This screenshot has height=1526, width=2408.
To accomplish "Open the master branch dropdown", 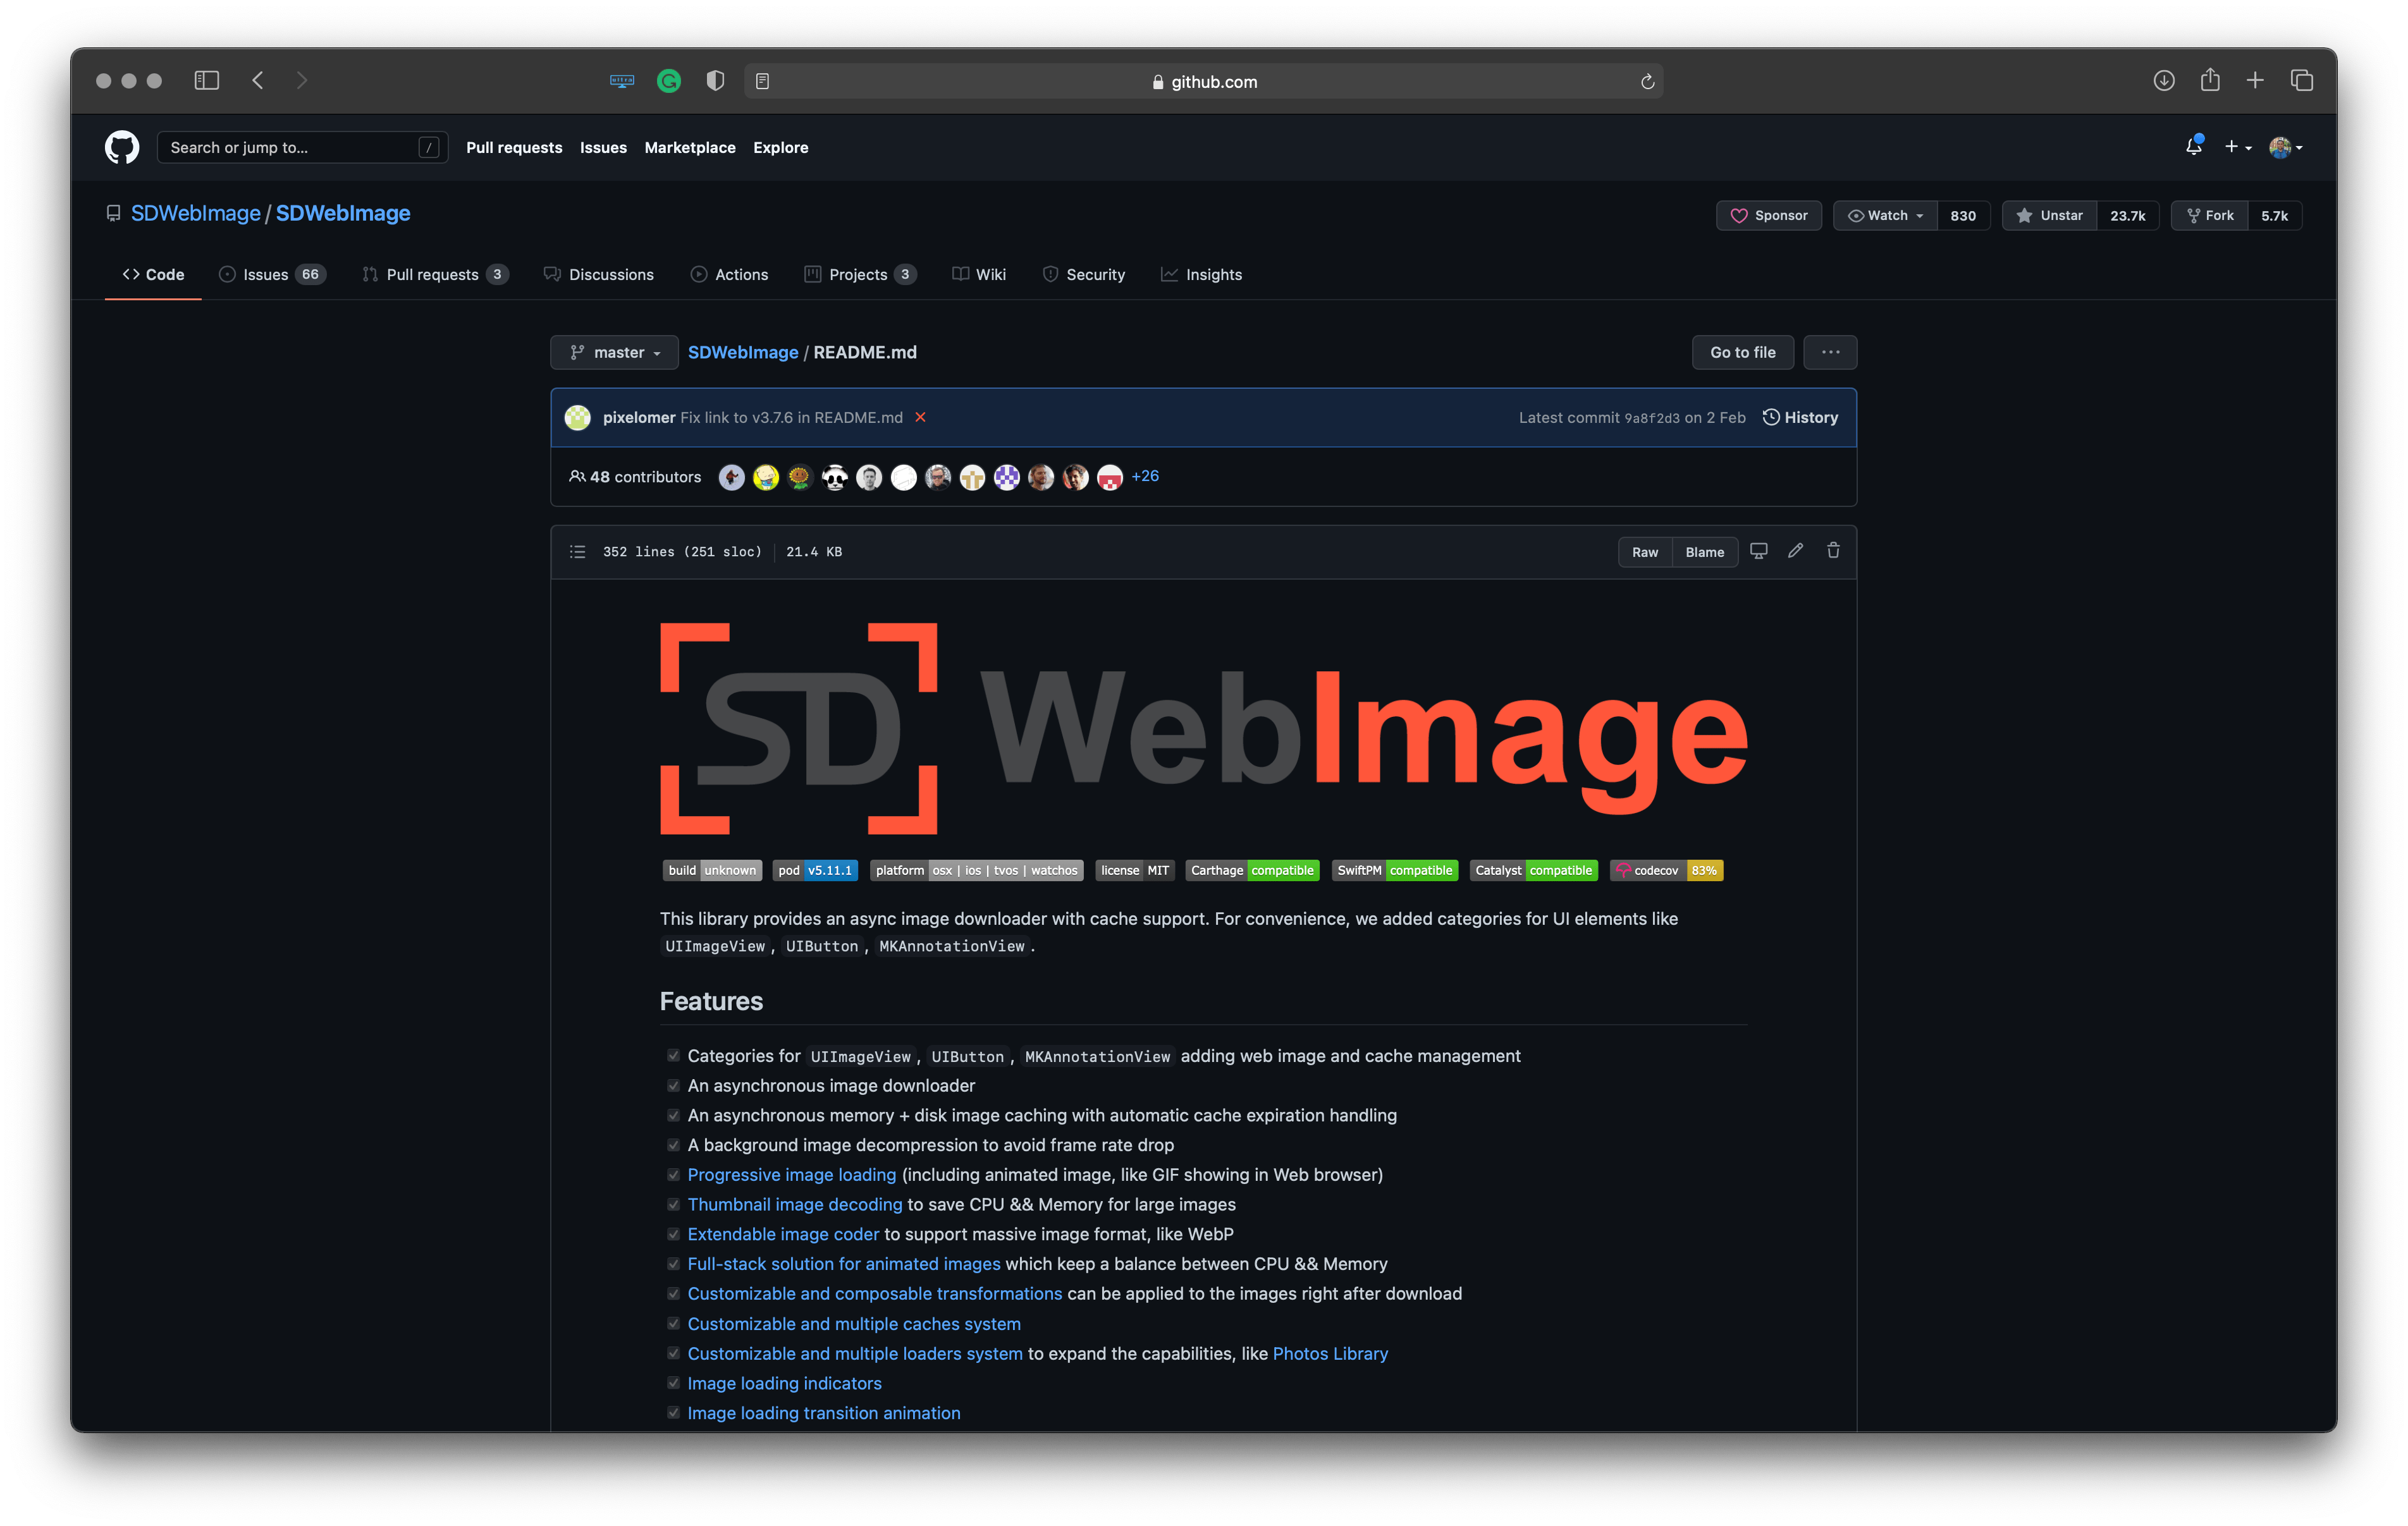I will (614, 352).
